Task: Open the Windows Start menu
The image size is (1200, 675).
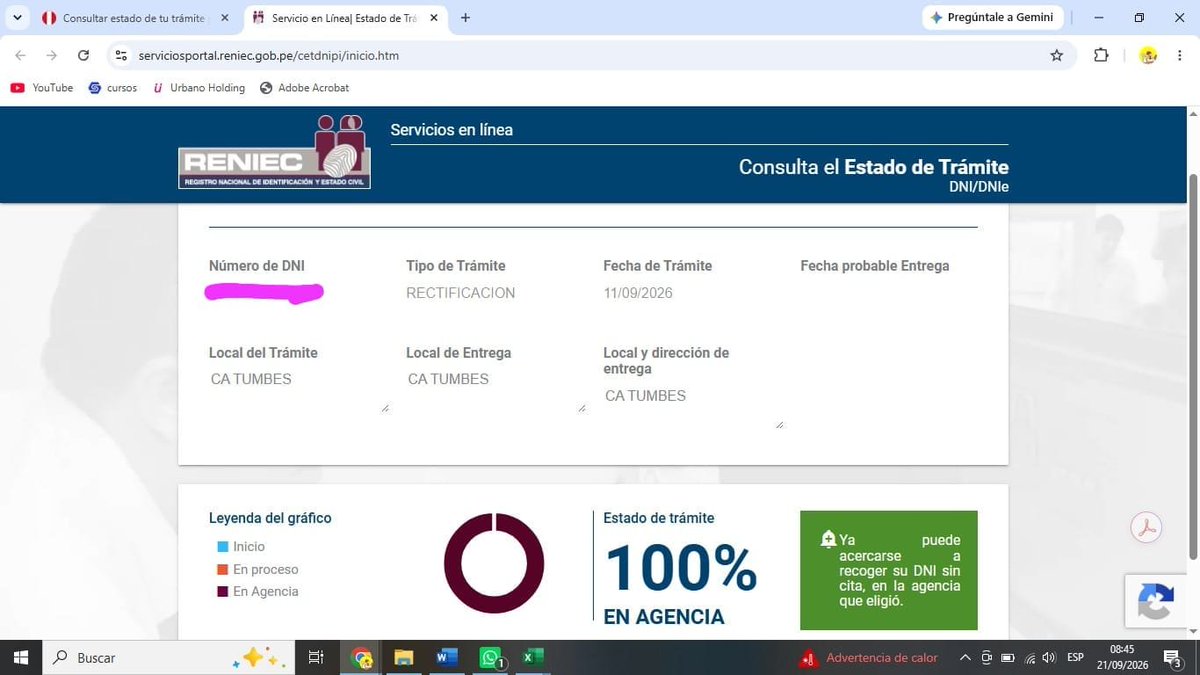Action: pos(20,657)
